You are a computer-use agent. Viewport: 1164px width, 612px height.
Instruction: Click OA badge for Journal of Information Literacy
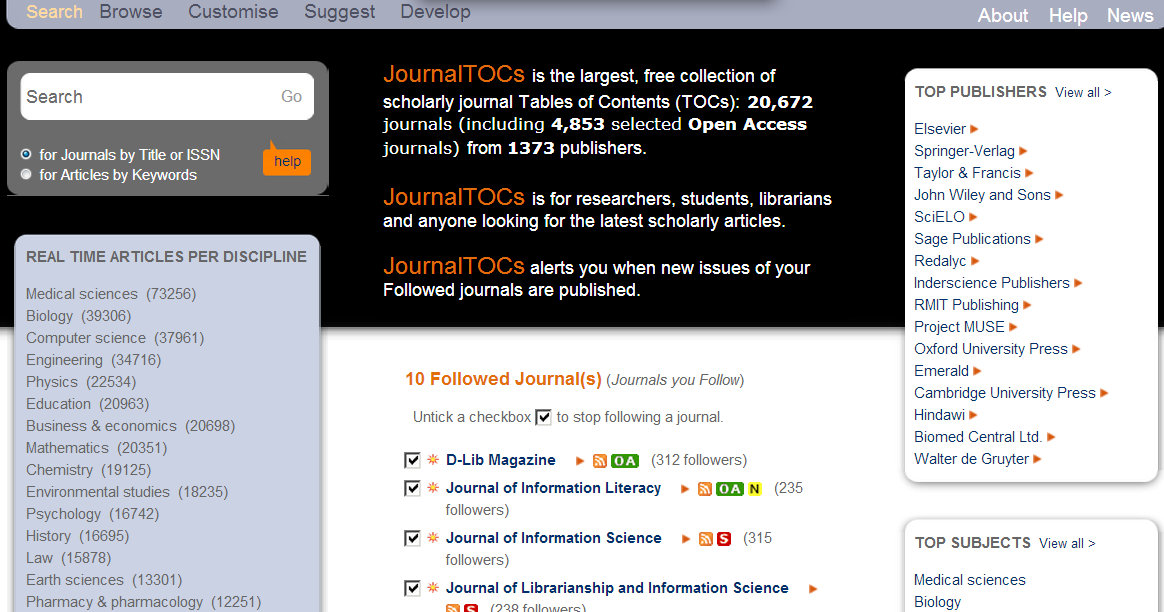pyautogui.click(x=730, y=489)
